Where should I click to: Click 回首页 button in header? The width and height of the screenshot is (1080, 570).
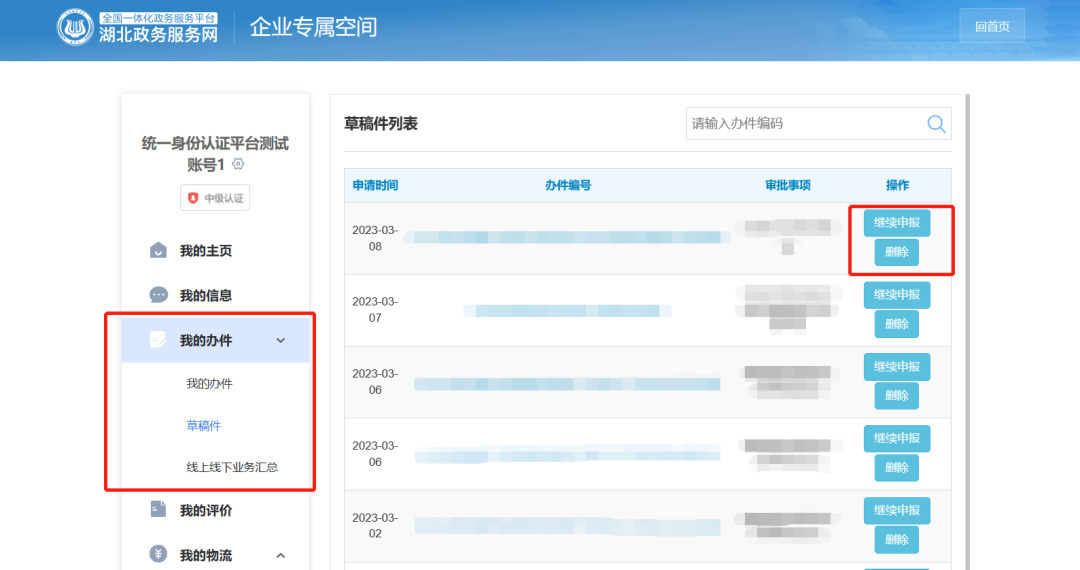[x=991, y=26]
